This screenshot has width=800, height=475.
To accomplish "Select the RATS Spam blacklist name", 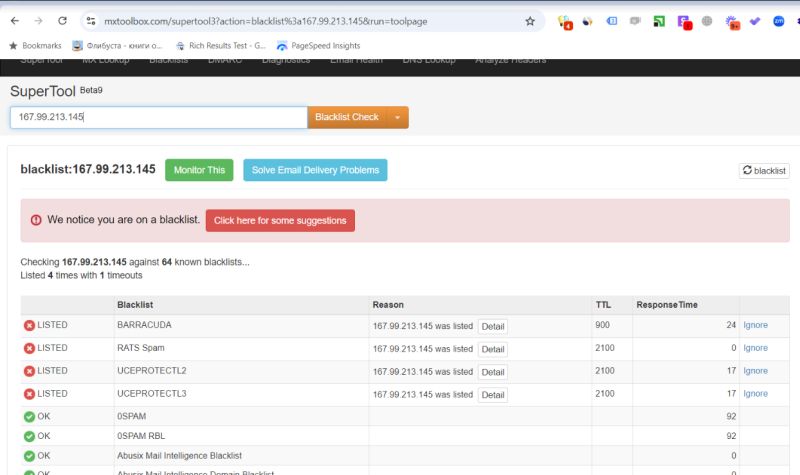I will tap(141, 348).
